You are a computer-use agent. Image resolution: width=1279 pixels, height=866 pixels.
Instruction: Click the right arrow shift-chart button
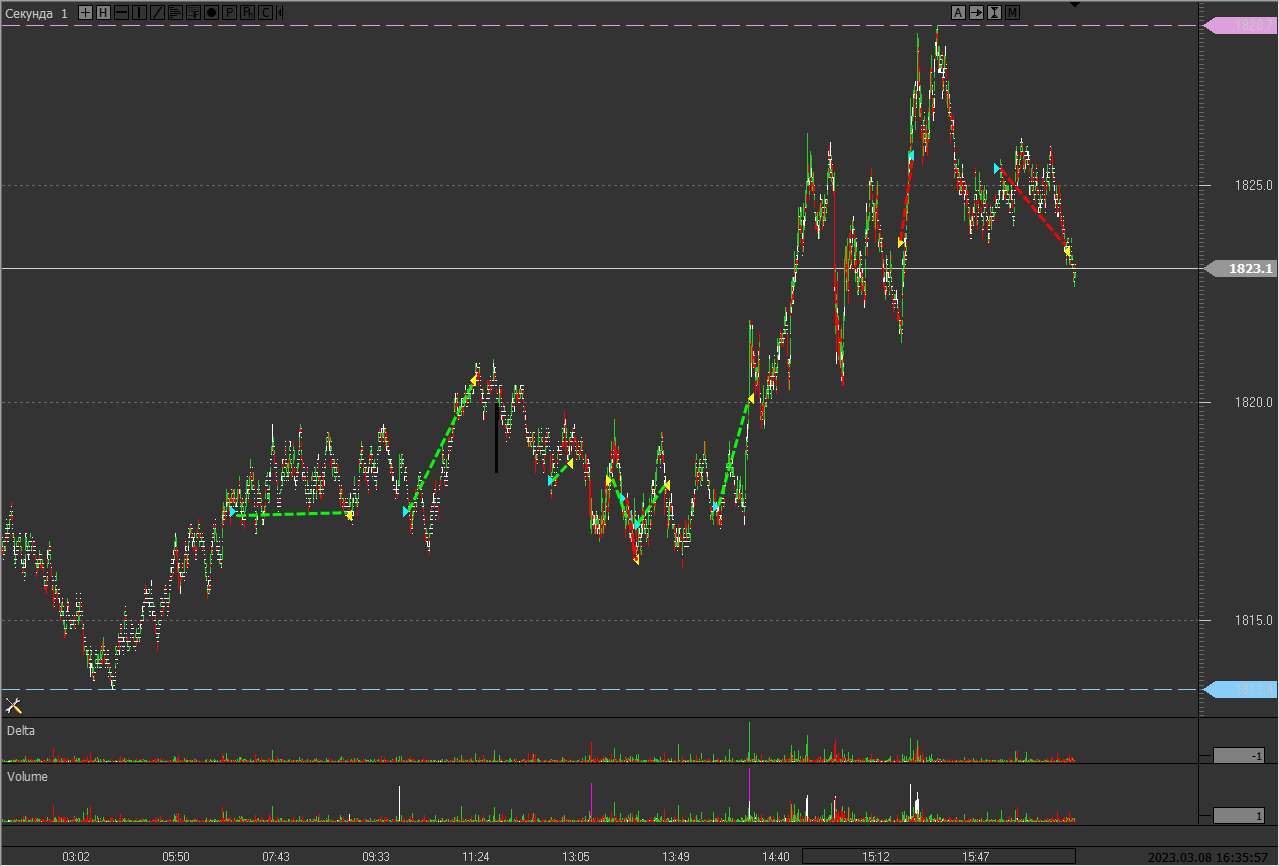(976, 12)
